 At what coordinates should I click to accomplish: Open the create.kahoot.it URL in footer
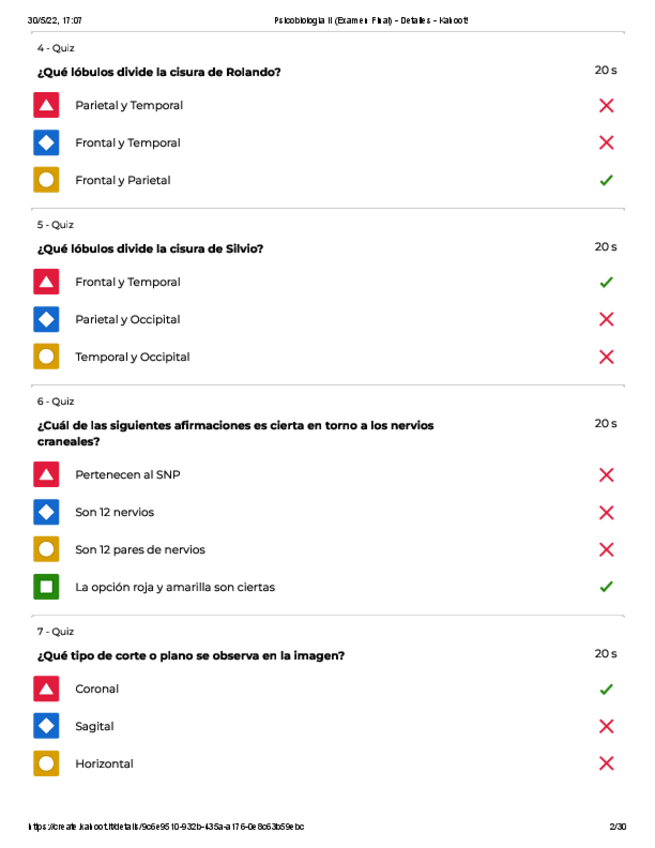[x=167, y=827]
